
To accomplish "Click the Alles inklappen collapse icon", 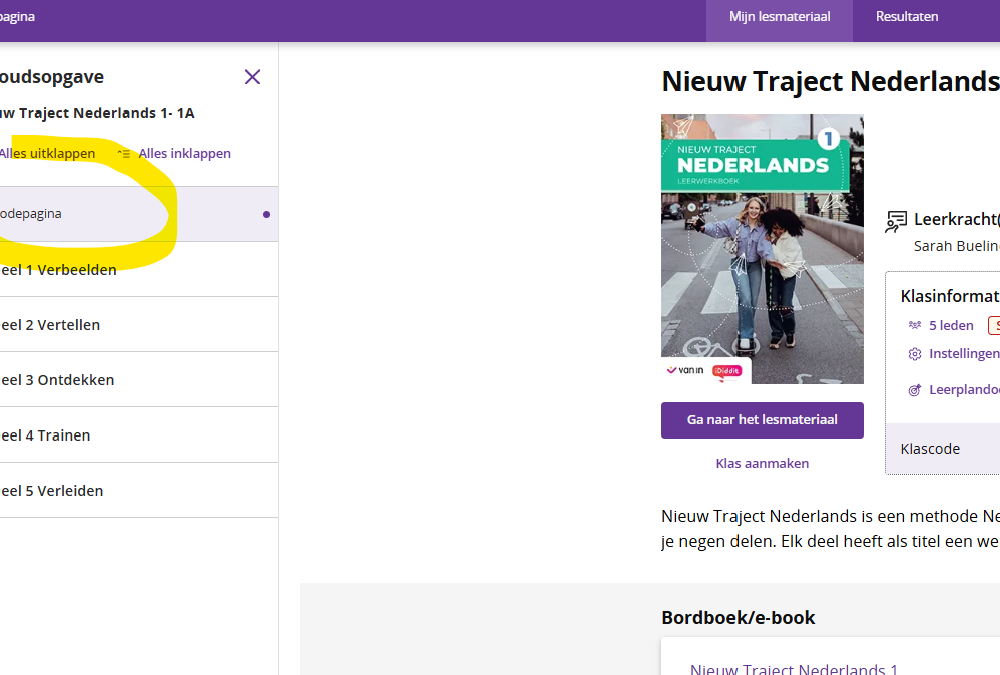I will tap(123, 153).
